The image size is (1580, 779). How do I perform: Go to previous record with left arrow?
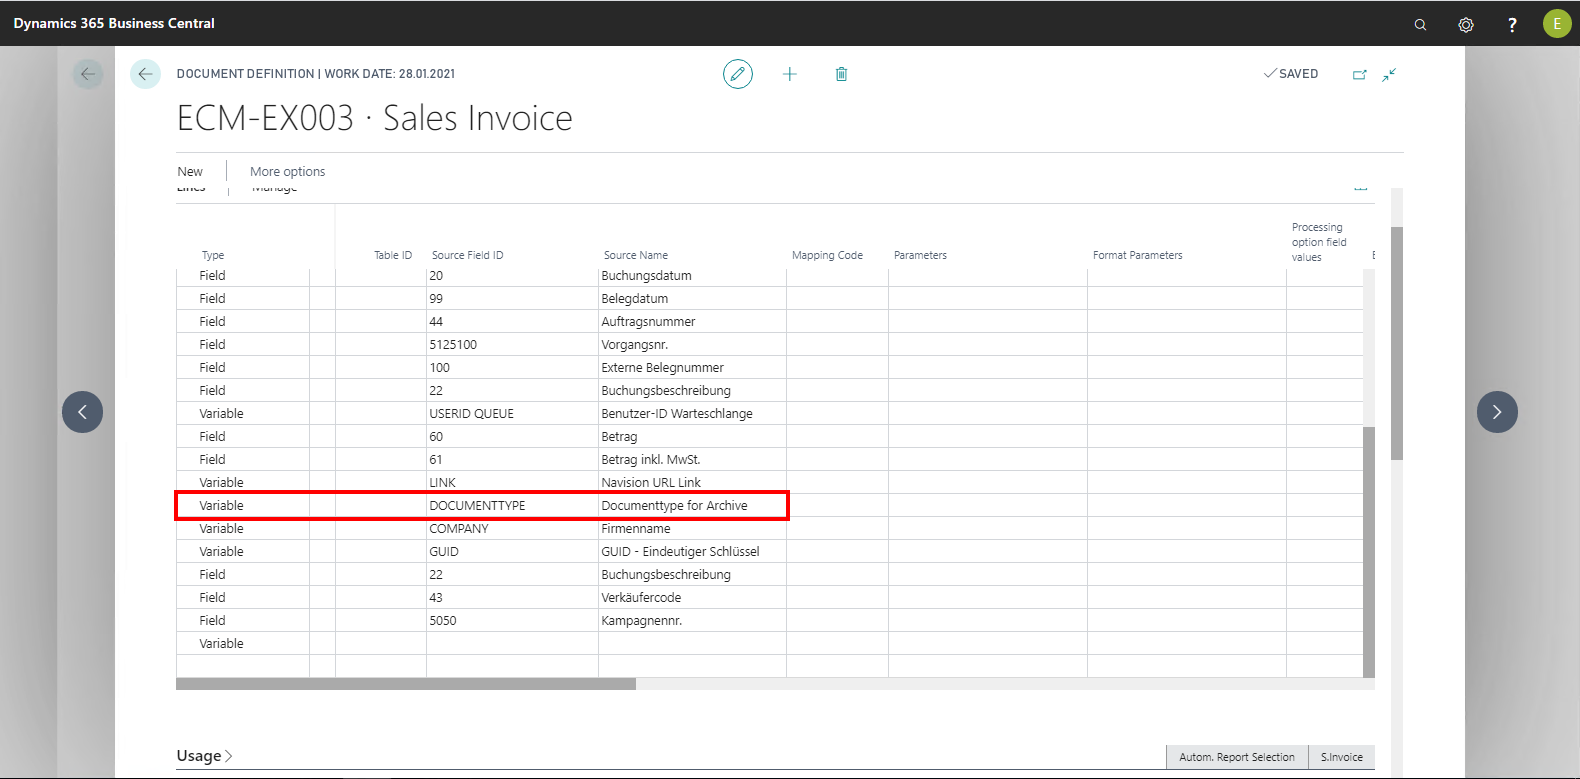point(82,412)
